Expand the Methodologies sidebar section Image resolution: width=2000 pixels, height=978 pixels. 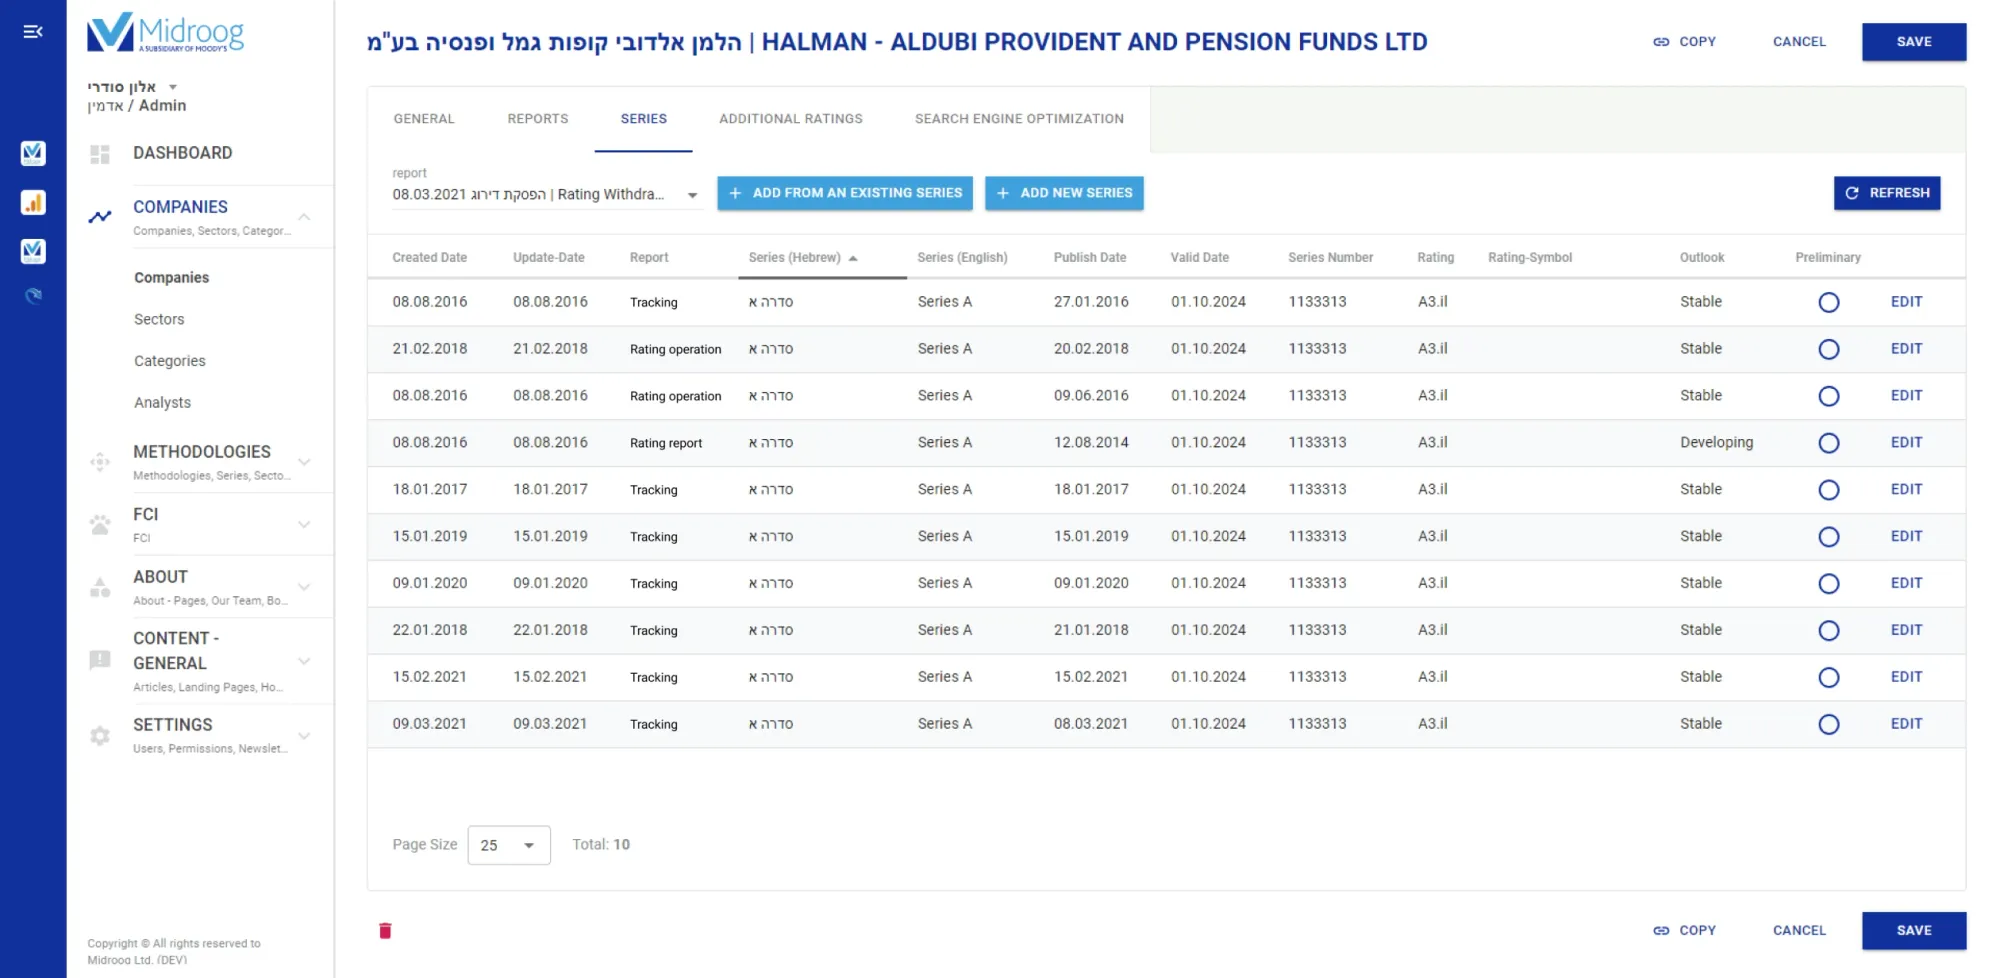[304, 462]
